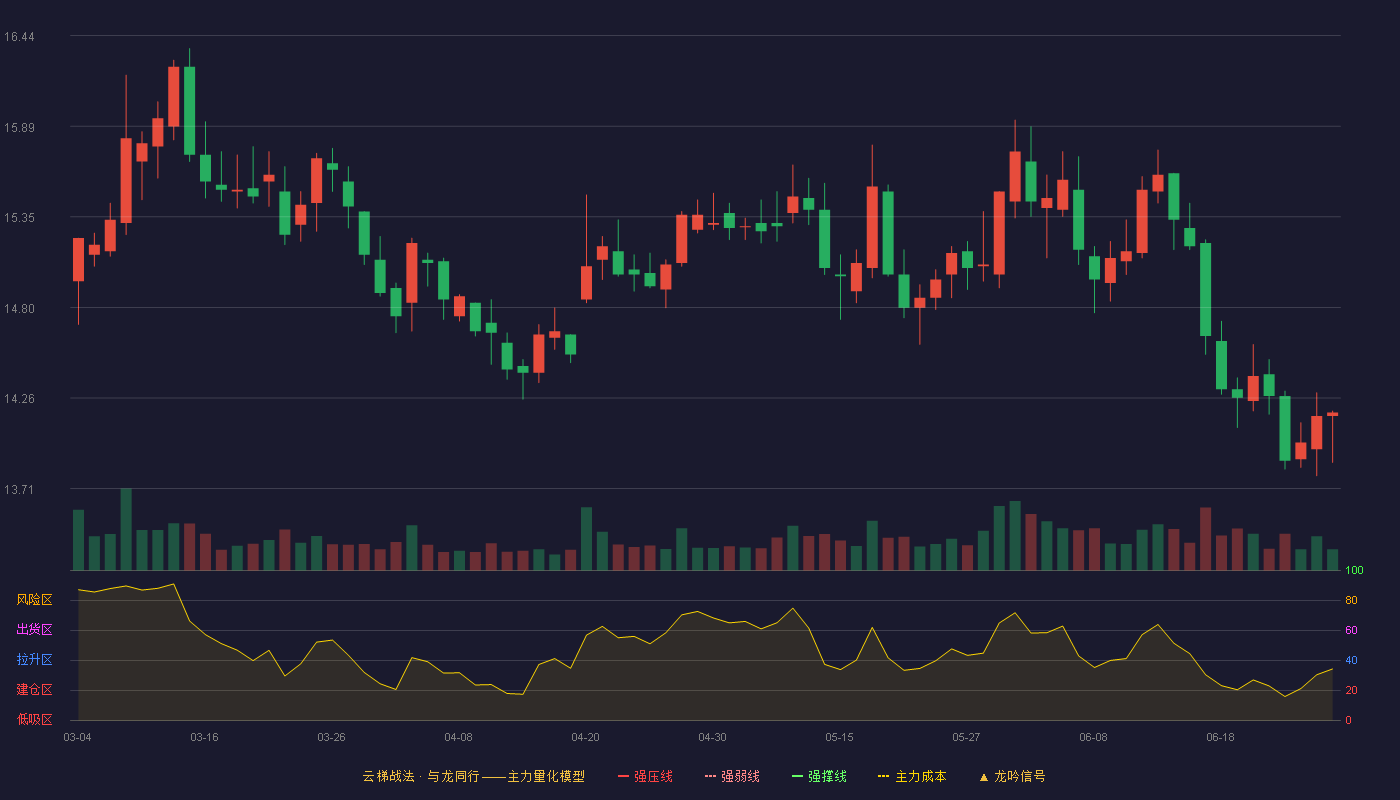Click the tallest volume bar near the chart start
This screenshot has width=1400, height=800.
click(x=126, y=530)
